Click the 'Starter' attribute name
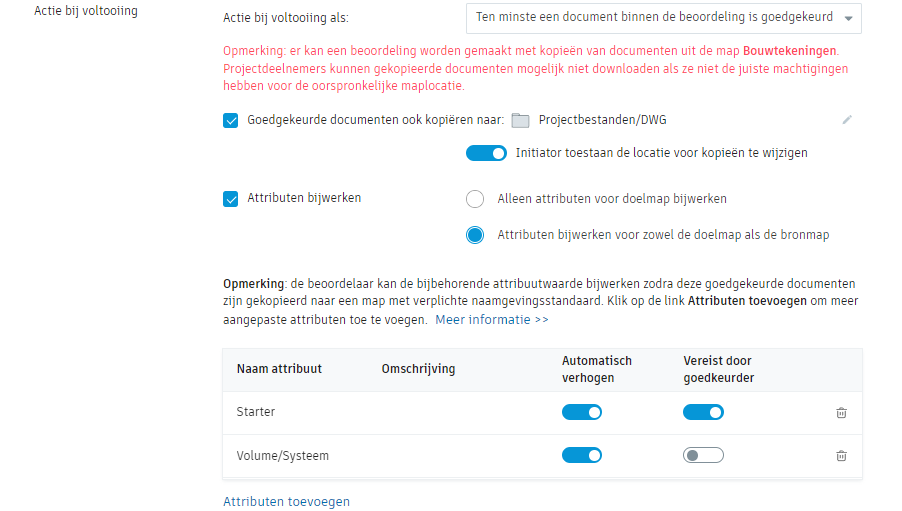The height and width of the screenshot is (511, 902). pos(256,412)
